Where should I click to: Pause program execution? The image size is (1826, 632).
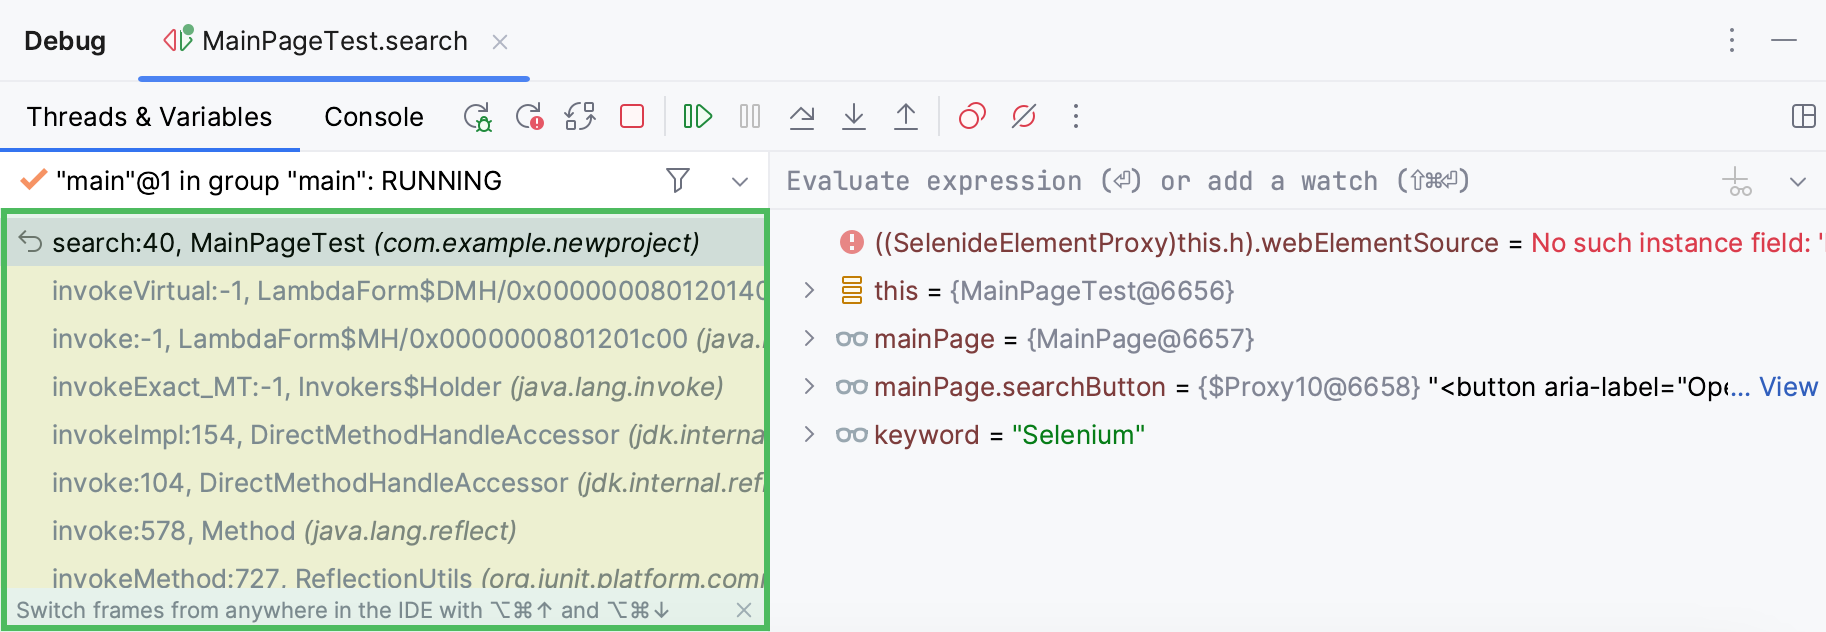(x=750, y=117)
